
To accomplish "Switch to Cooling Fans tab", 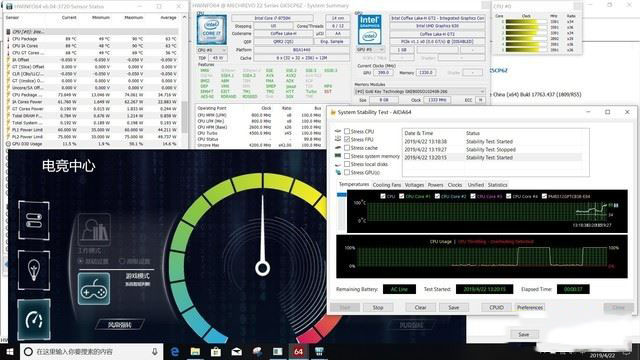I will pos(387,185).
